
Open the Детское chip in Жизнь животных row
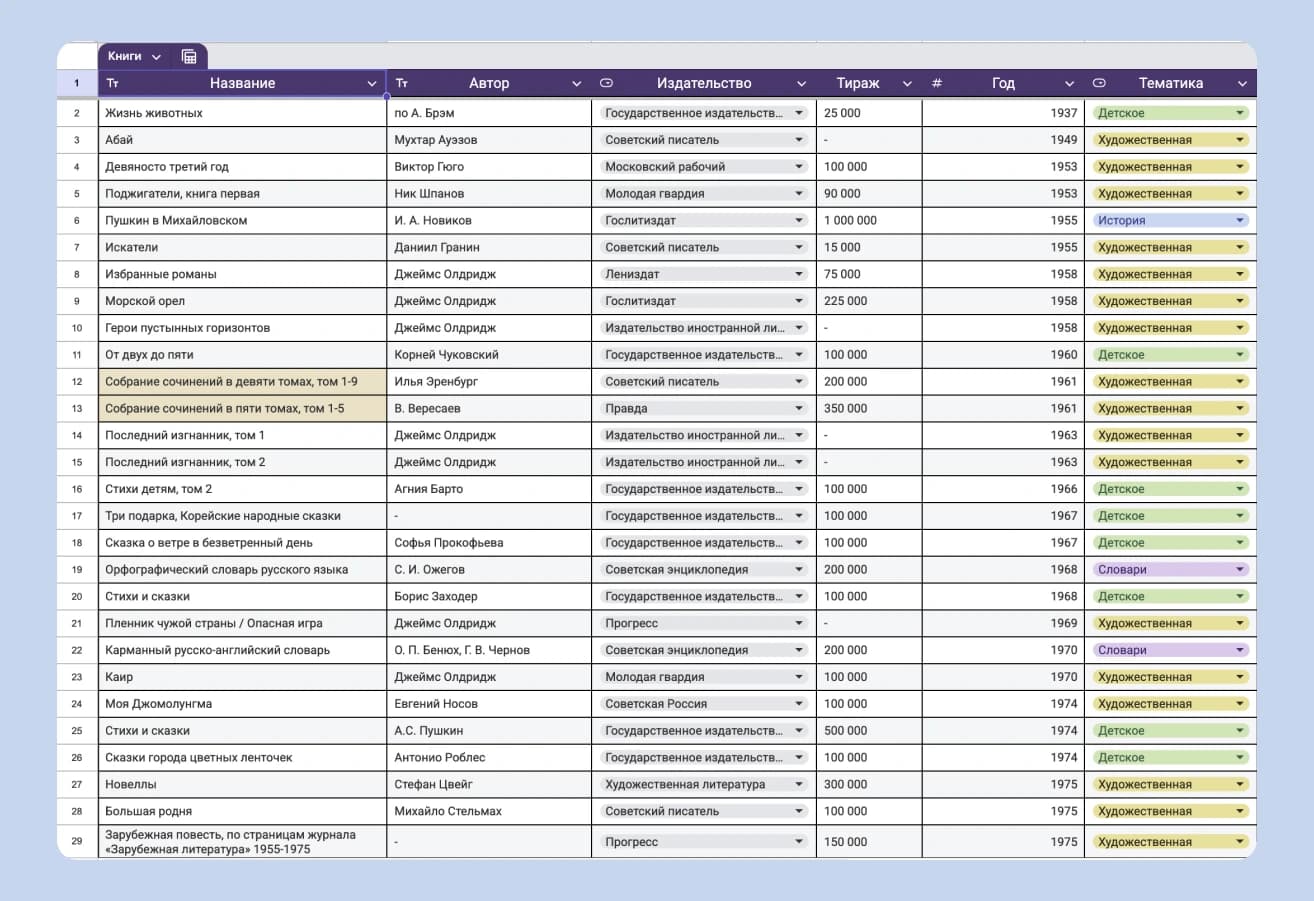click(1170, 113)
